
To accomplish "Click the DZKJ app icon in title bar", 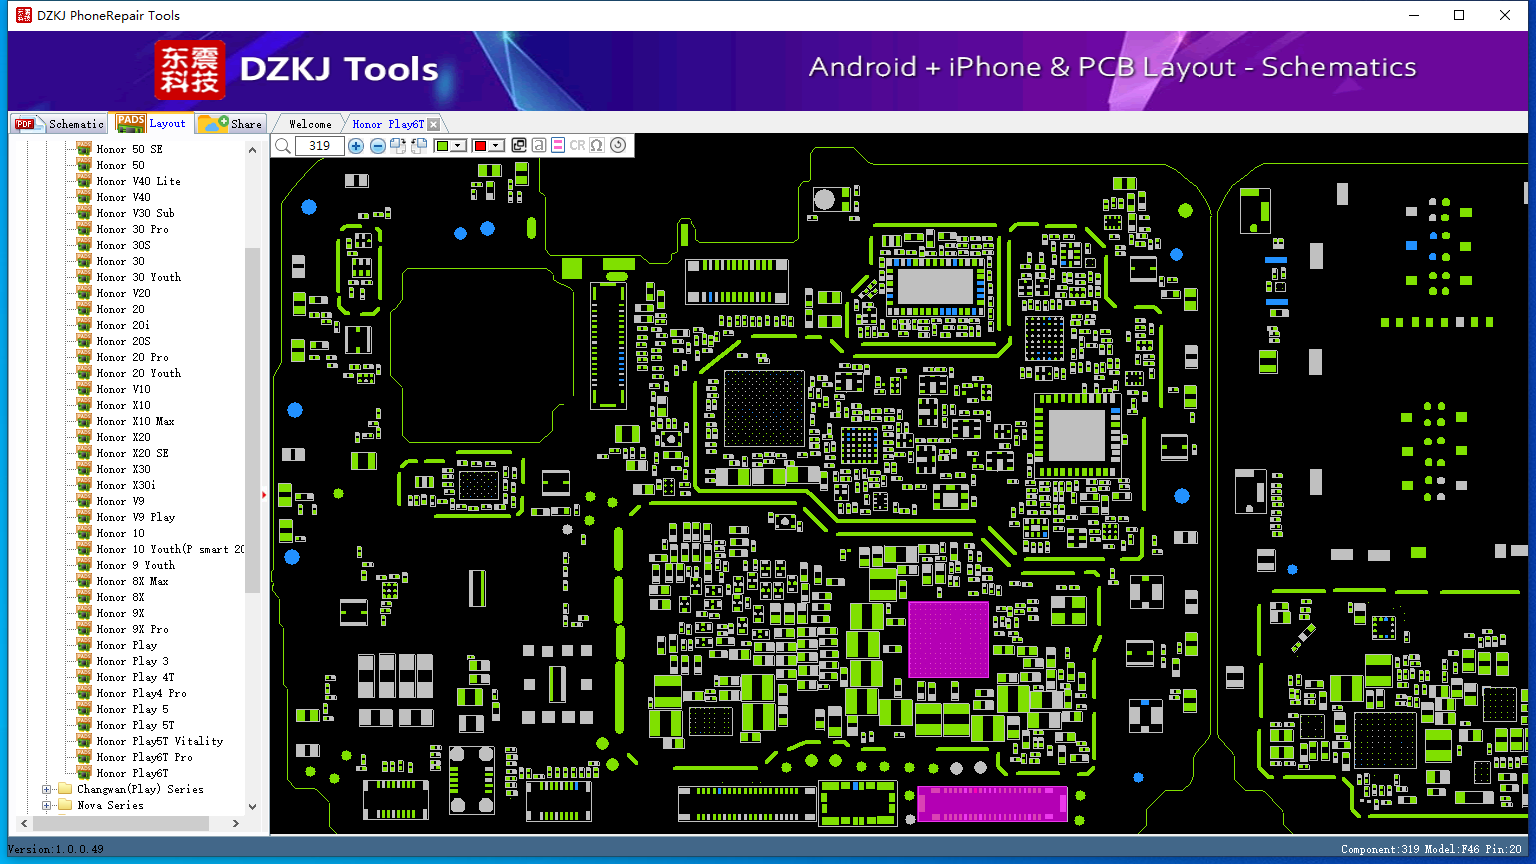I will click(x=23, y=15).
